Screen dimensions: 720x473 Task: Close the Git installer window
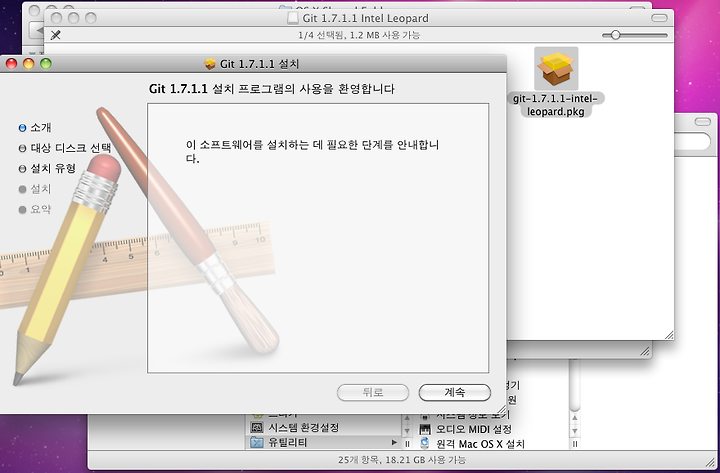click(11, 64)
